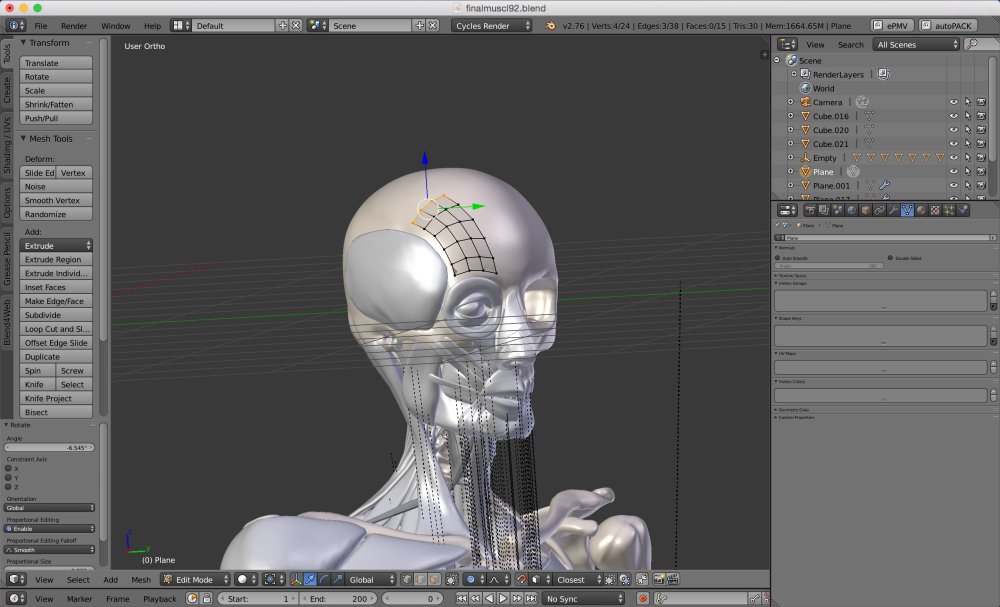
Task: Click the wrench modifier icon beside Plane.001
Action: (885, 186)
